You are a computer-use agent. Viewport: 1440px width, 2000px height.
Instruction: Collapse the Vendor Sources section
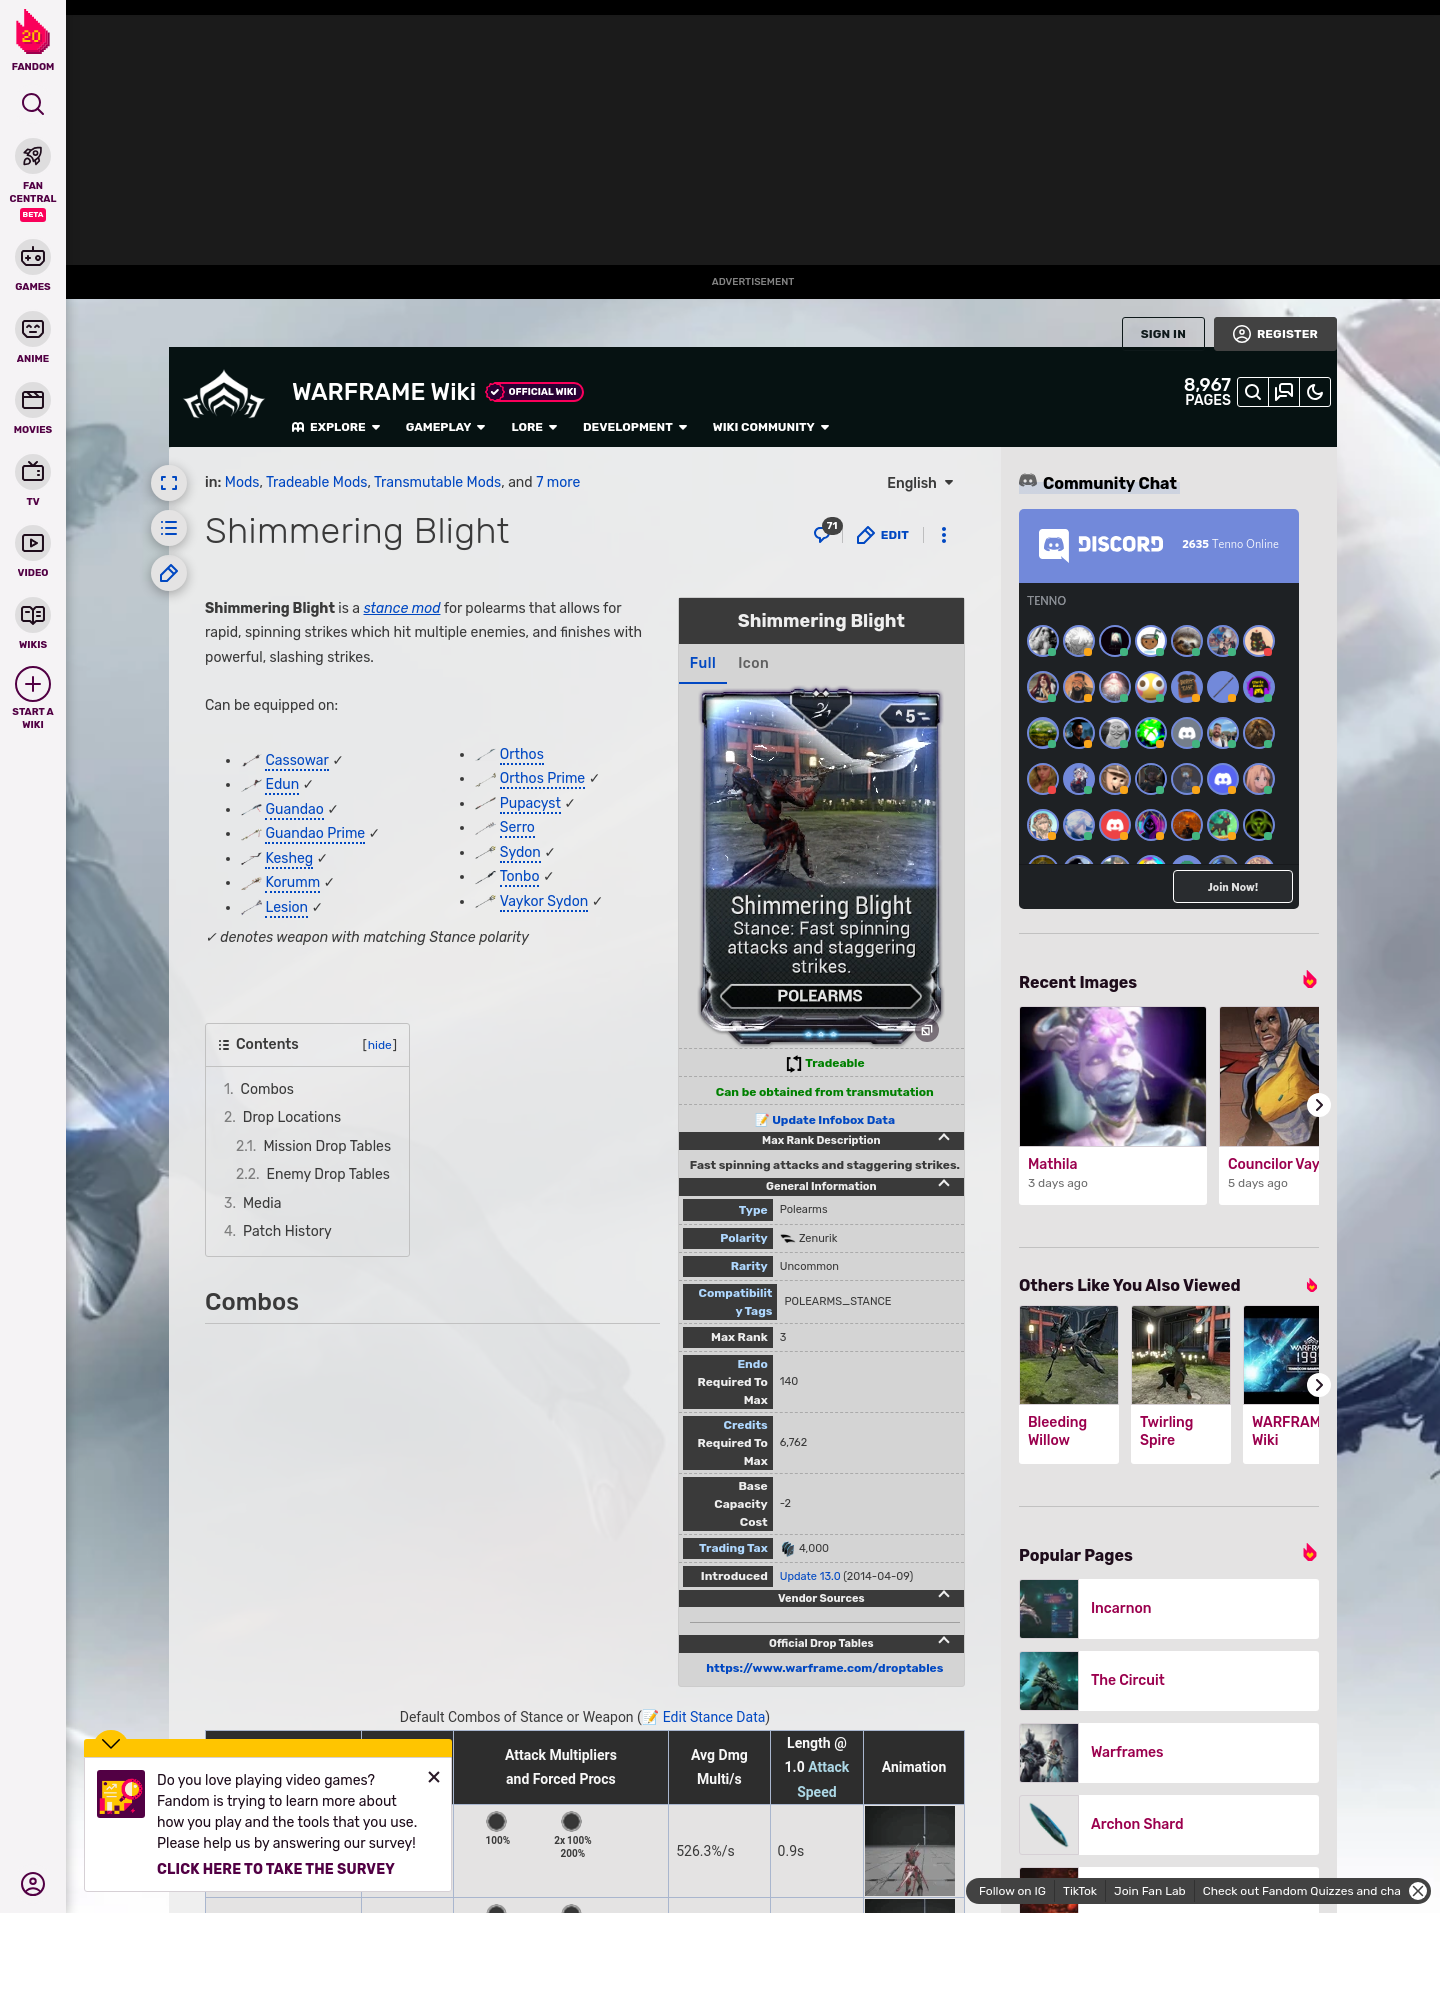943,1597
